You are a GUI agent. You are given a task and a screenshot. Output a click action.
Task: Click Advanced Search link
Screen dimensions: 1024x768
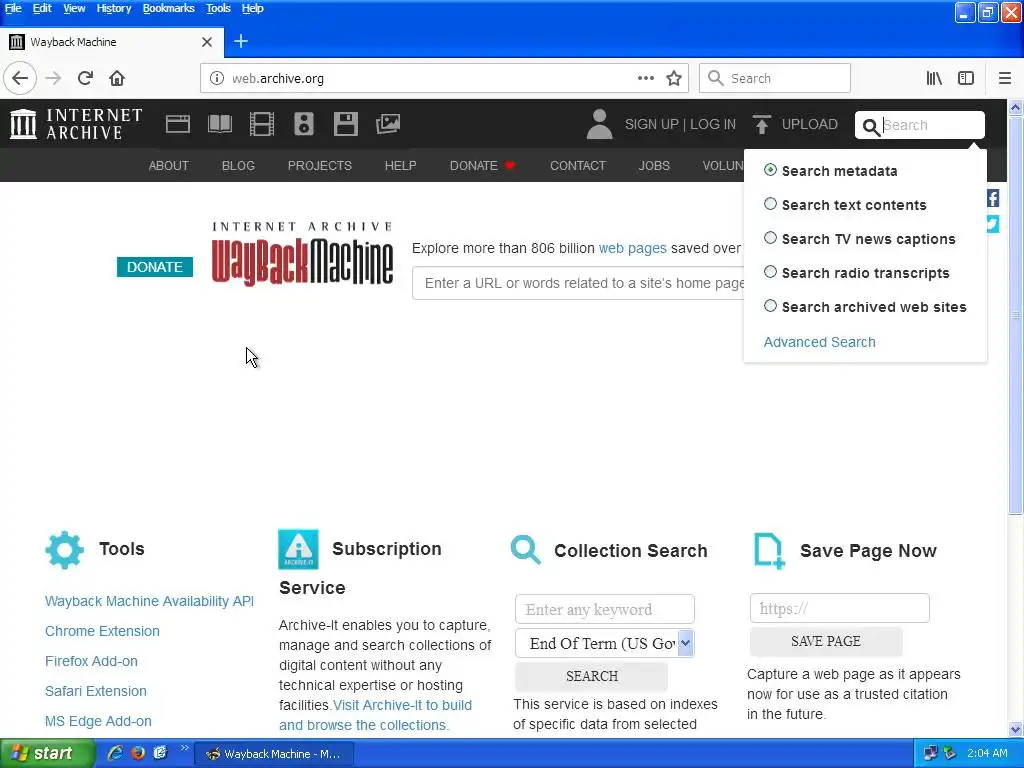point(819,342)
